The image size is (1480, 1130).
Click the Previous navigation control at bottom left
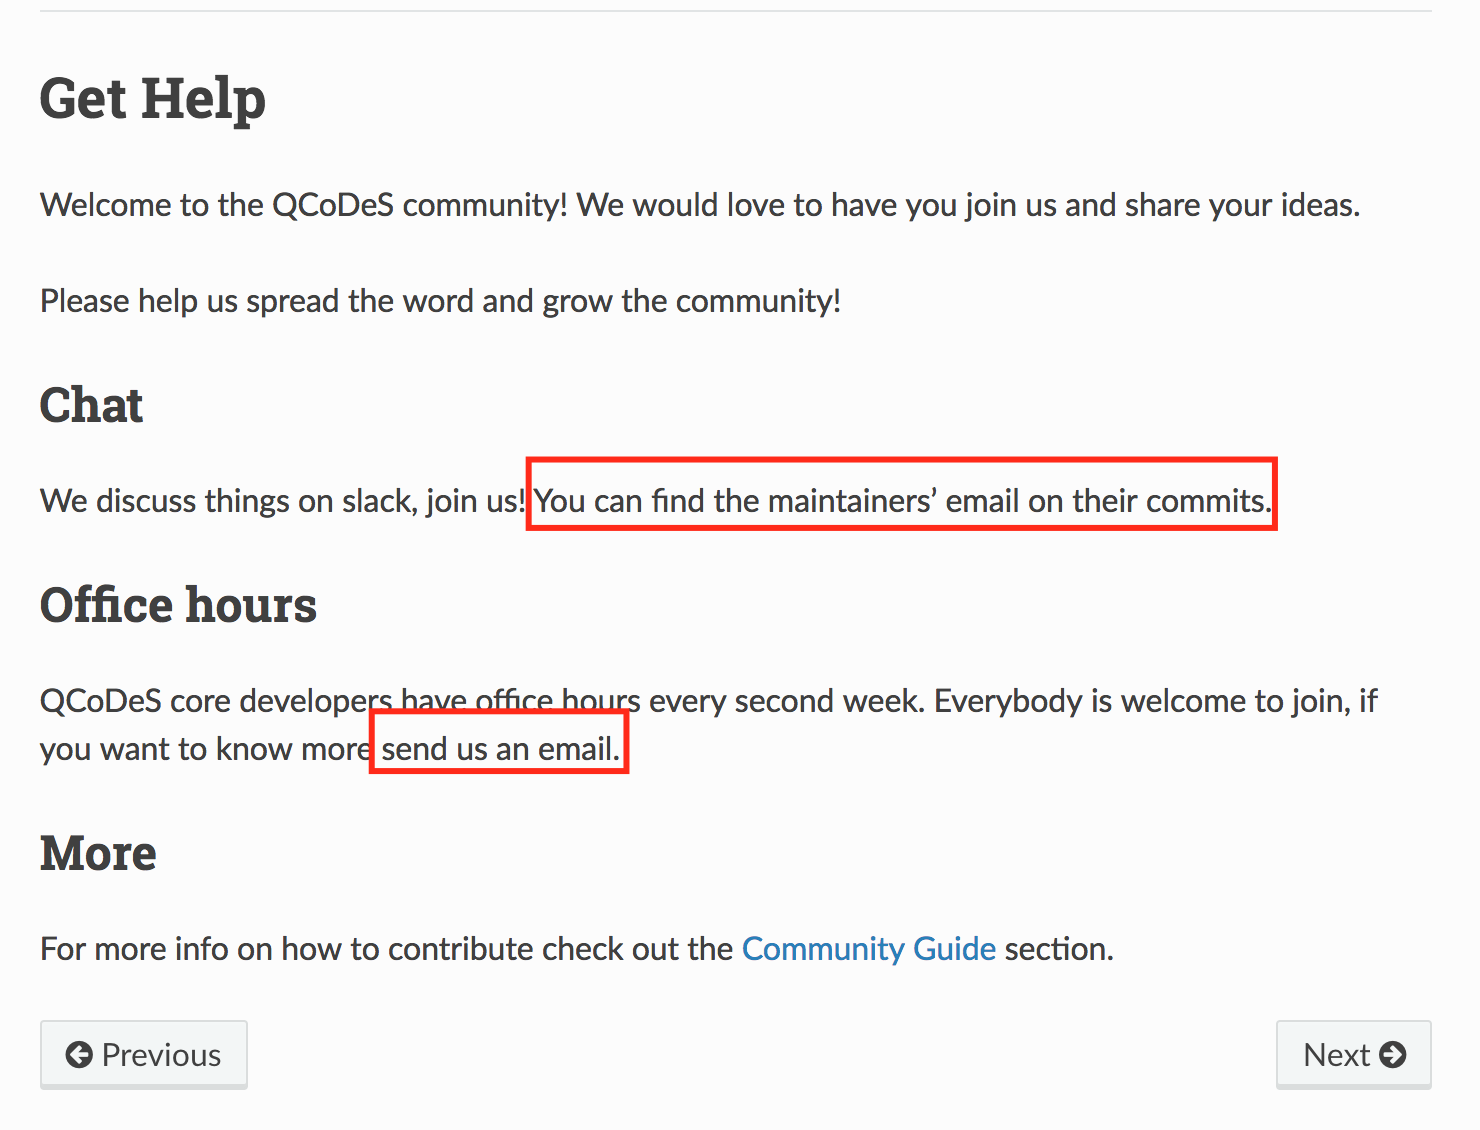pyautogui.click(x=143, y=1054)
